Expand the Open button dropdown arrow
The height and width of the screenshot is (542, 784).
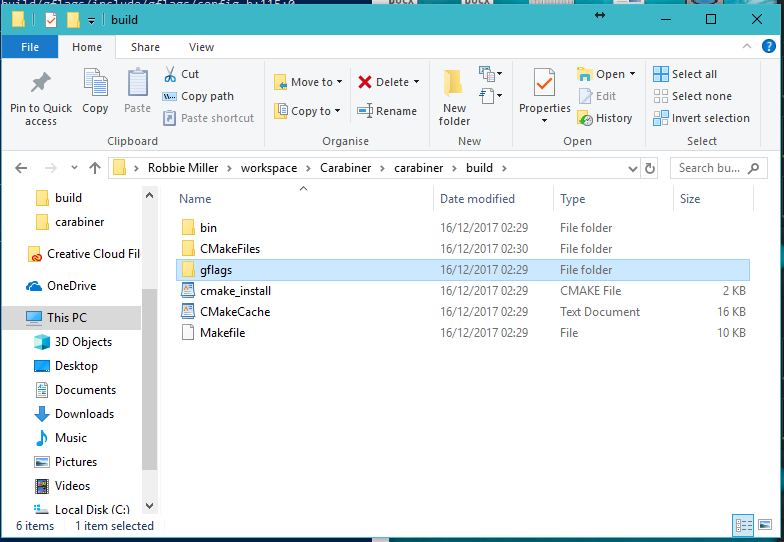click(x=632, y=74)
